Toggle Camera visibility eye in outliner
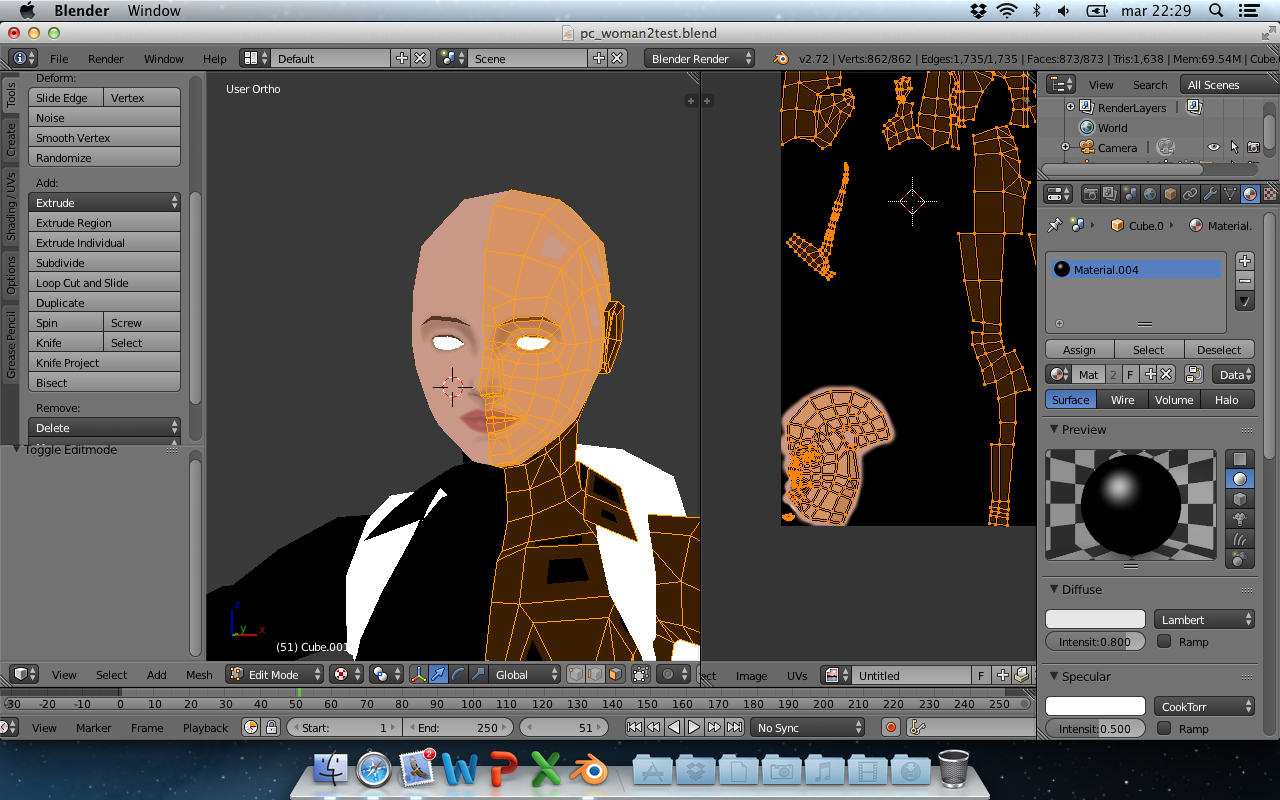 tap(1213, 147)
